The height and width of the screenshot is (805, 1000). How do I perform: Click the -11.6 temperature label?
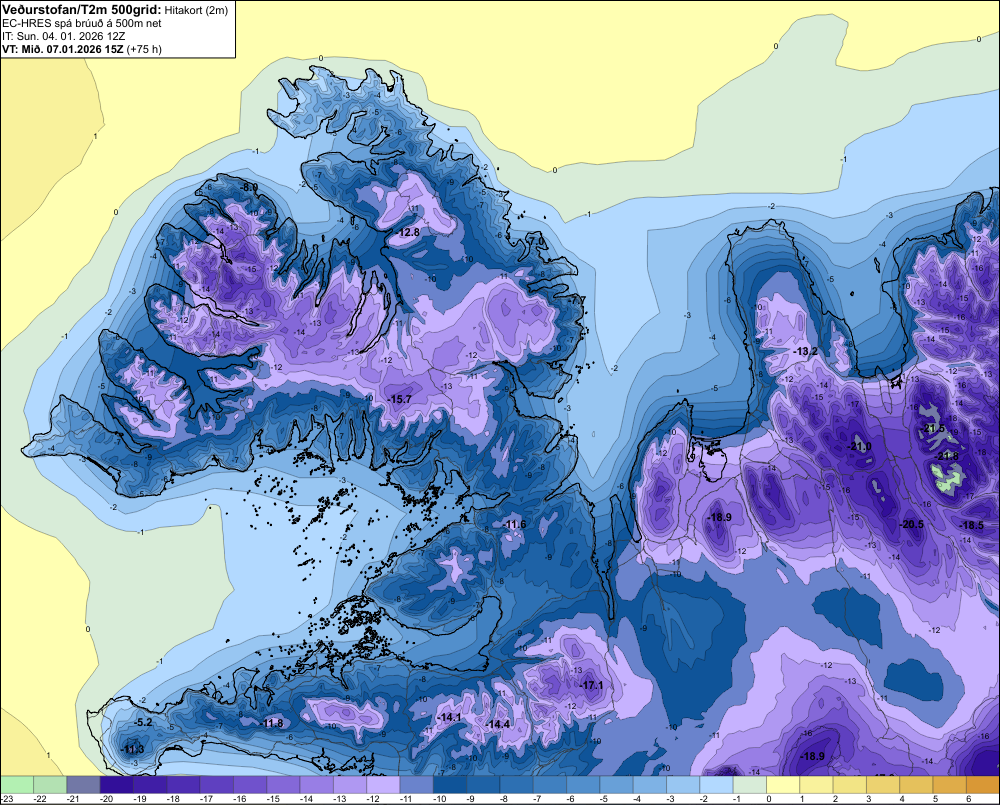(x=514, y=524)
